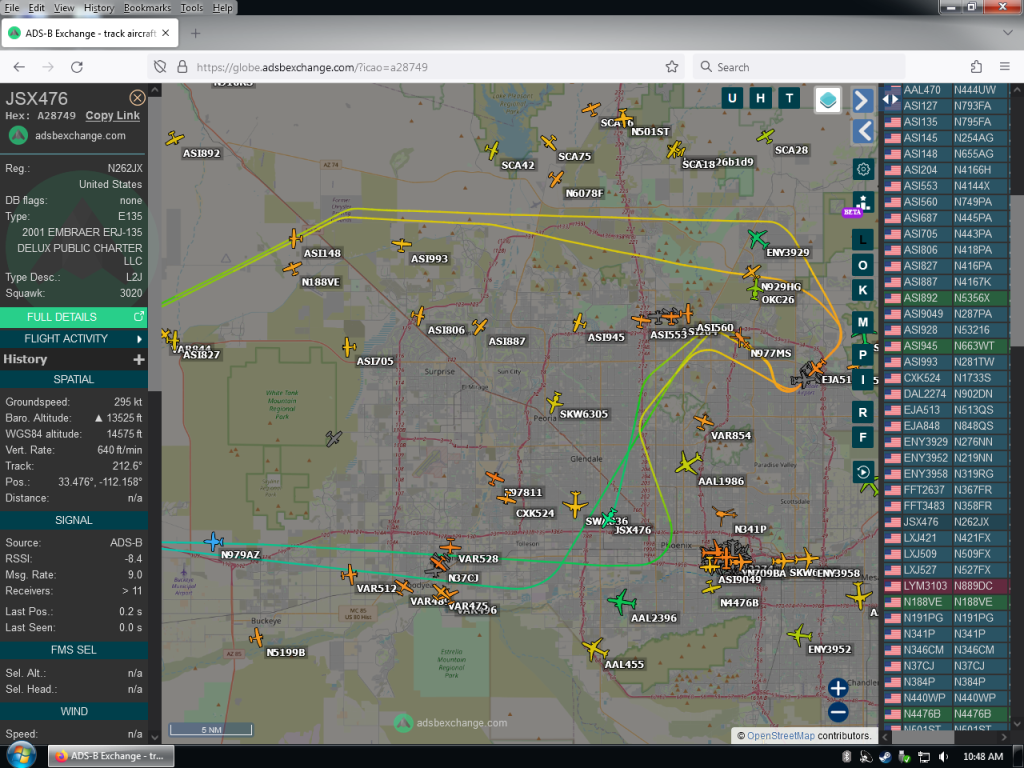1024x768 pixels.
Task: Zoom in the map with plus
Action: [x=838, y=688]
